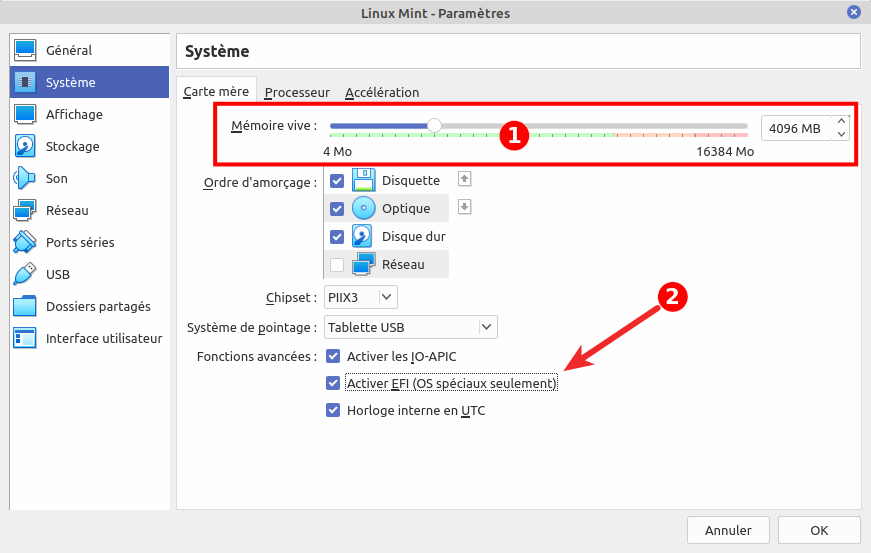The height and width of the screenshot is (553, 871).
Task: Close the Paramètres dialog window
Action: click(x=854, y=12)
